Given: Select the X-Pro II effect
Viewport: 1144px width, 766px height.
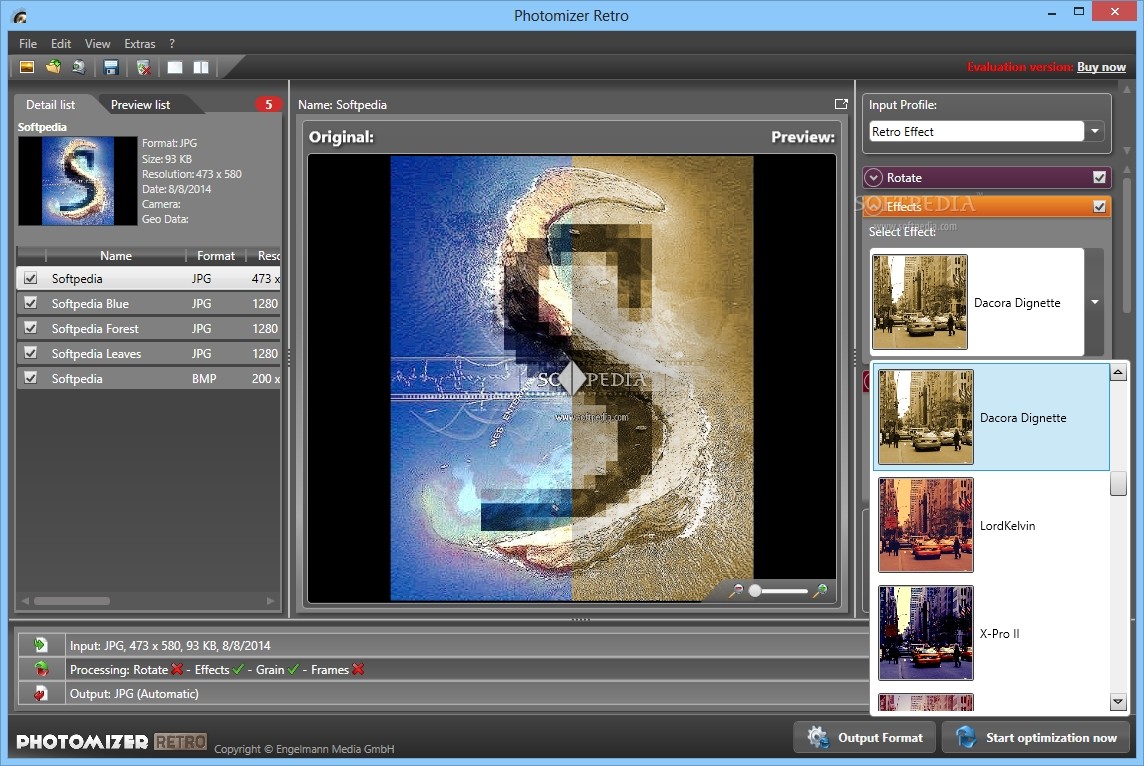Looking at the screenshot, I should click(991, 633).
